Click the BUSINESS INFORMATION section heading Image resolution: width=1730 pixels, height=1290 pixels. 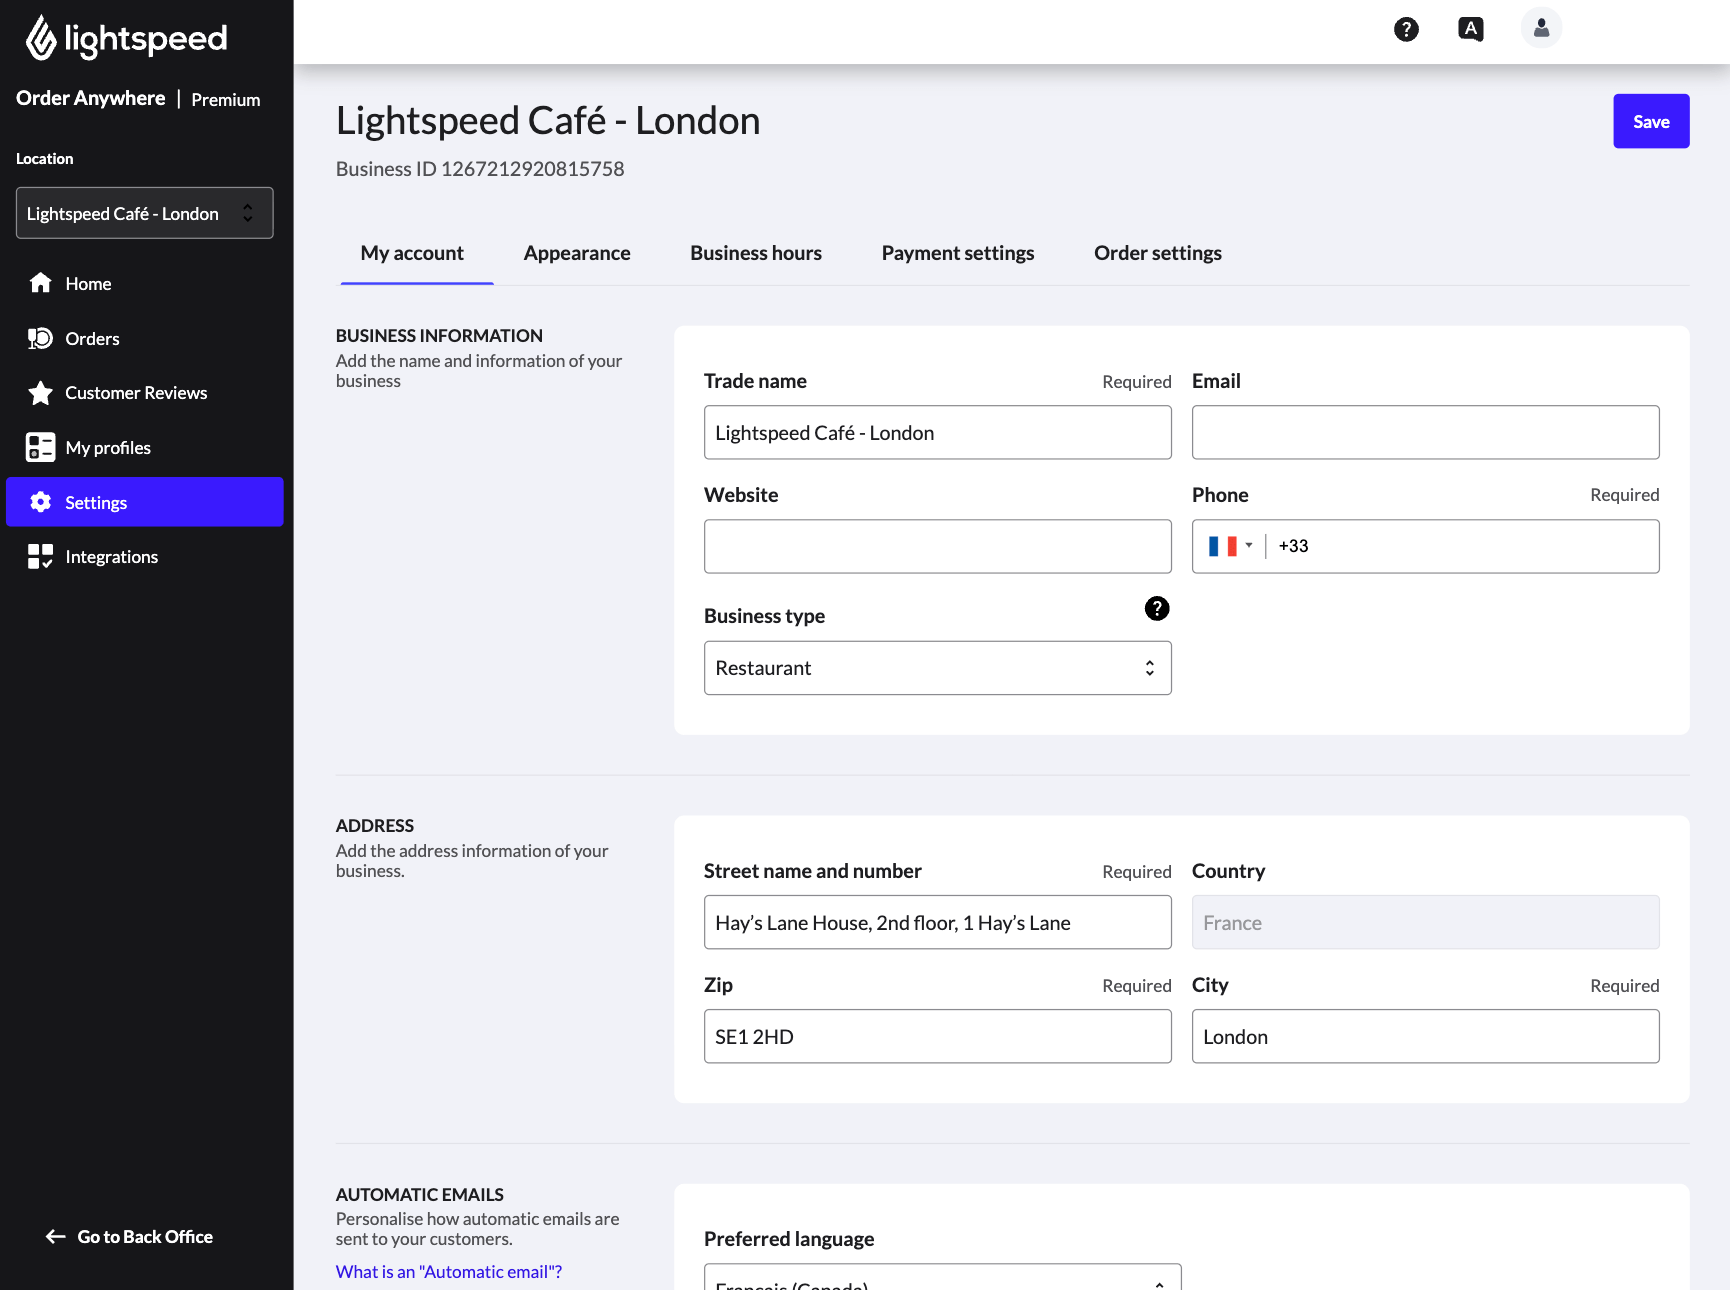tap(439, 336)
